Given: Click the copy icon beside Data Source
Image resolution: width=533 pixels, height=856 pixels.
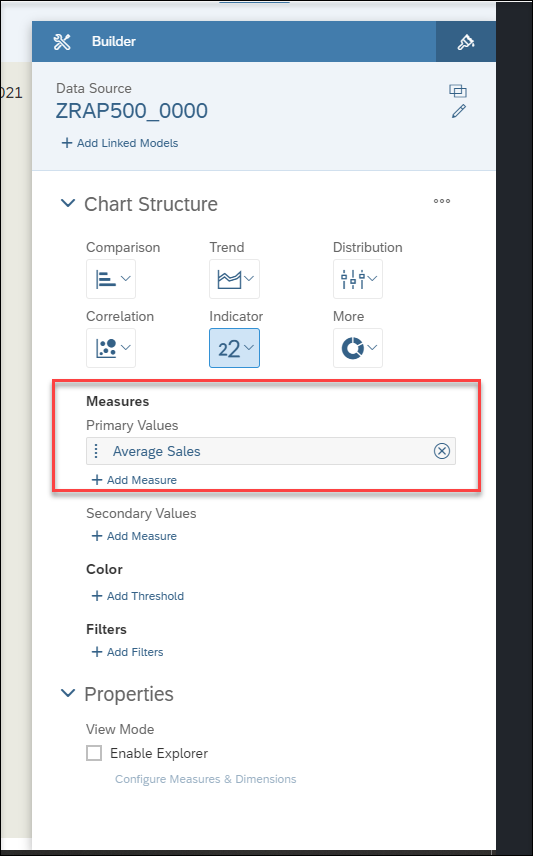Looking at the screenshot, I should [x=458, y=91].
